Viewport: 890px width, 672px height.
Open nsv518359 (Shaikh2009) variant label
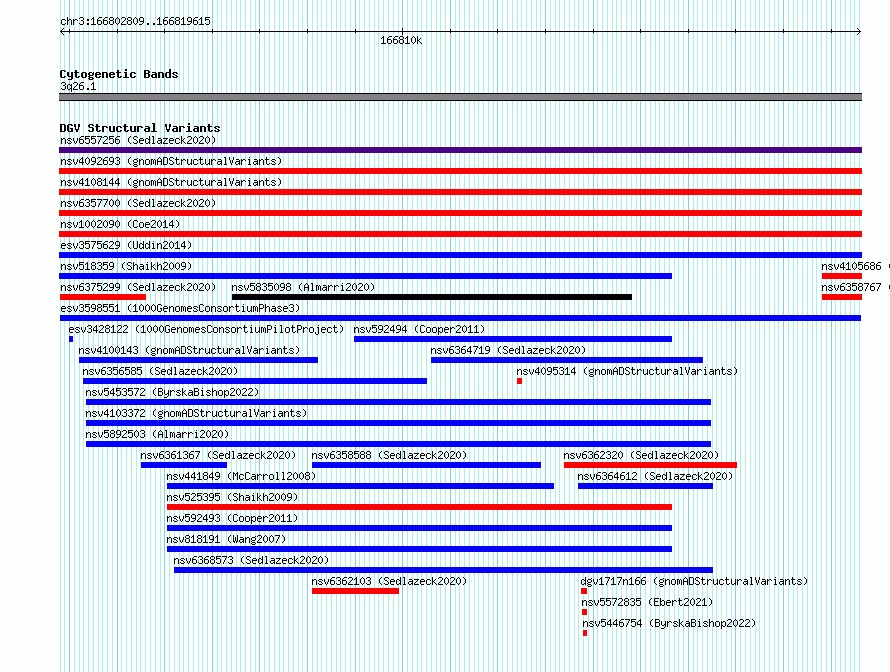pyautogui.click(x=126, y=266)
